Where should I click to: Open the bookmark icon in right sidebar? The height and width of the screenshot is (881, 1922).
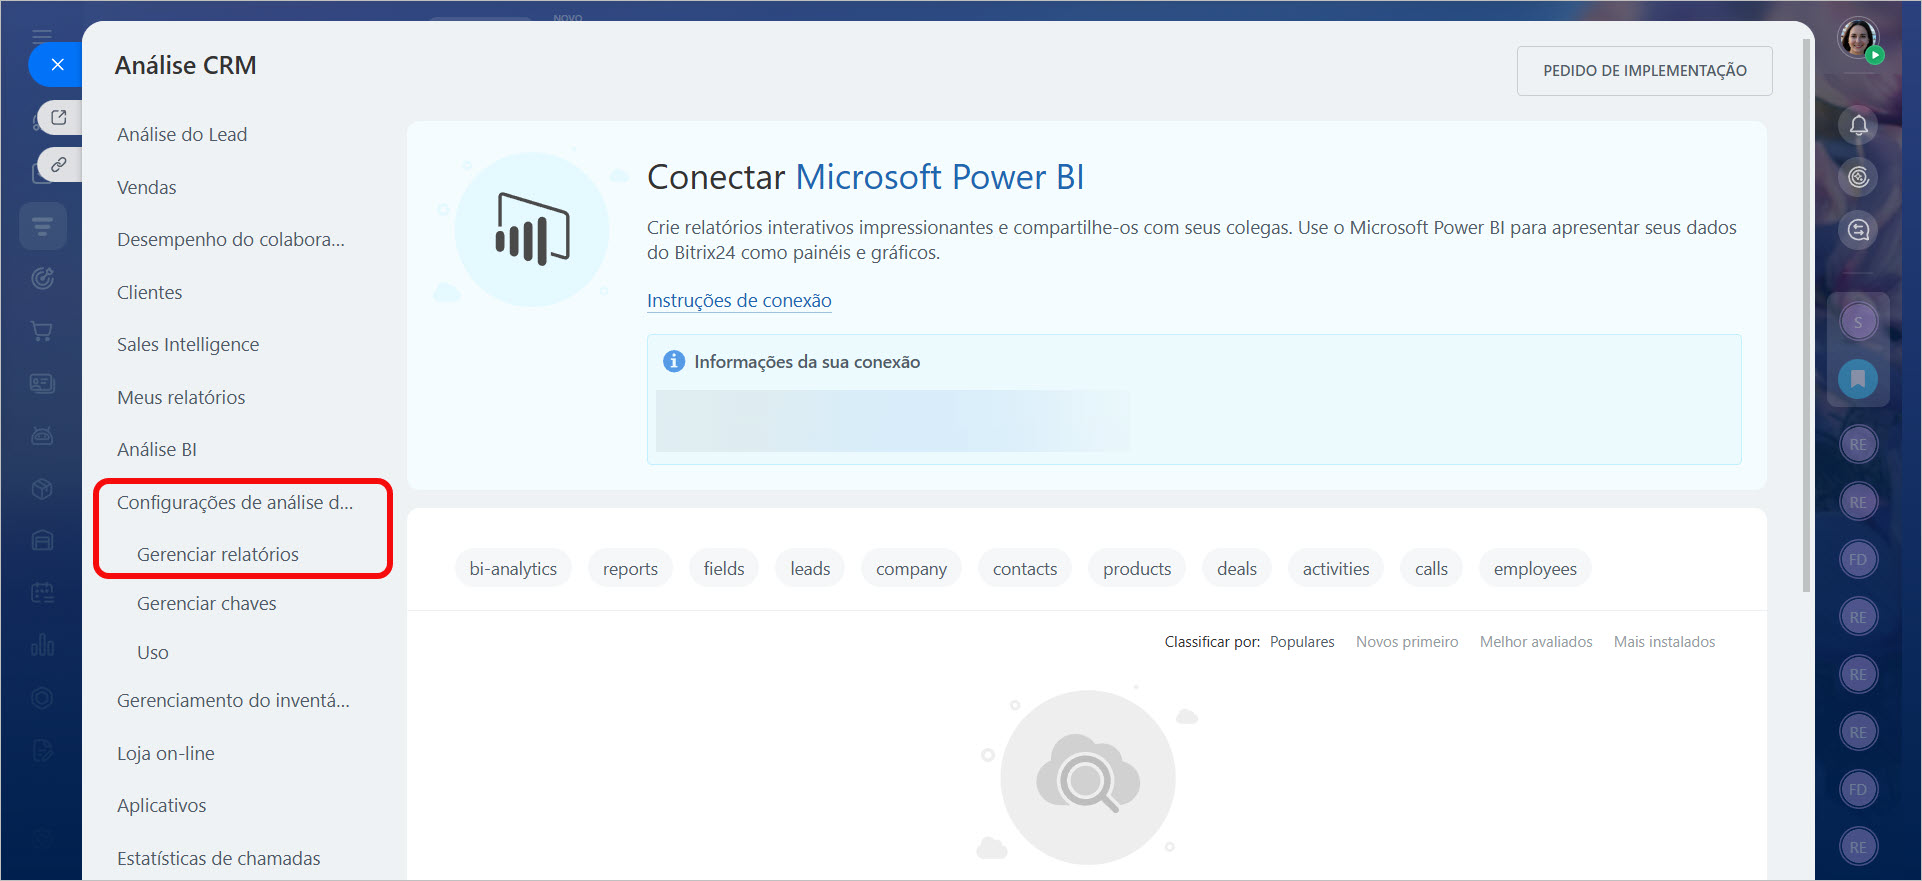pos(1857,379)
